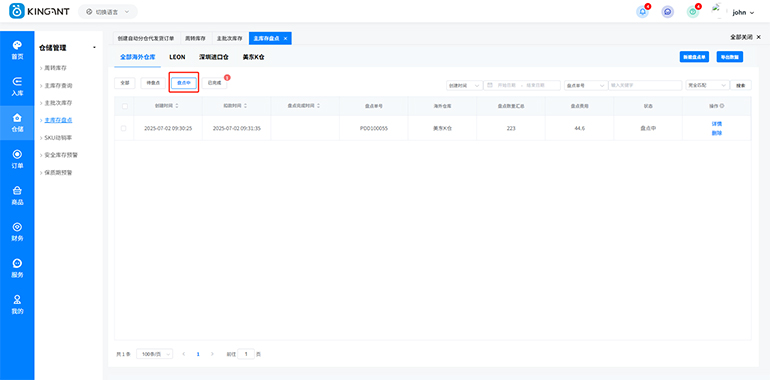This screenshot has height=380, width=770.
Task: Tick the select-all checkbox in table header
Action: (125, 106)
